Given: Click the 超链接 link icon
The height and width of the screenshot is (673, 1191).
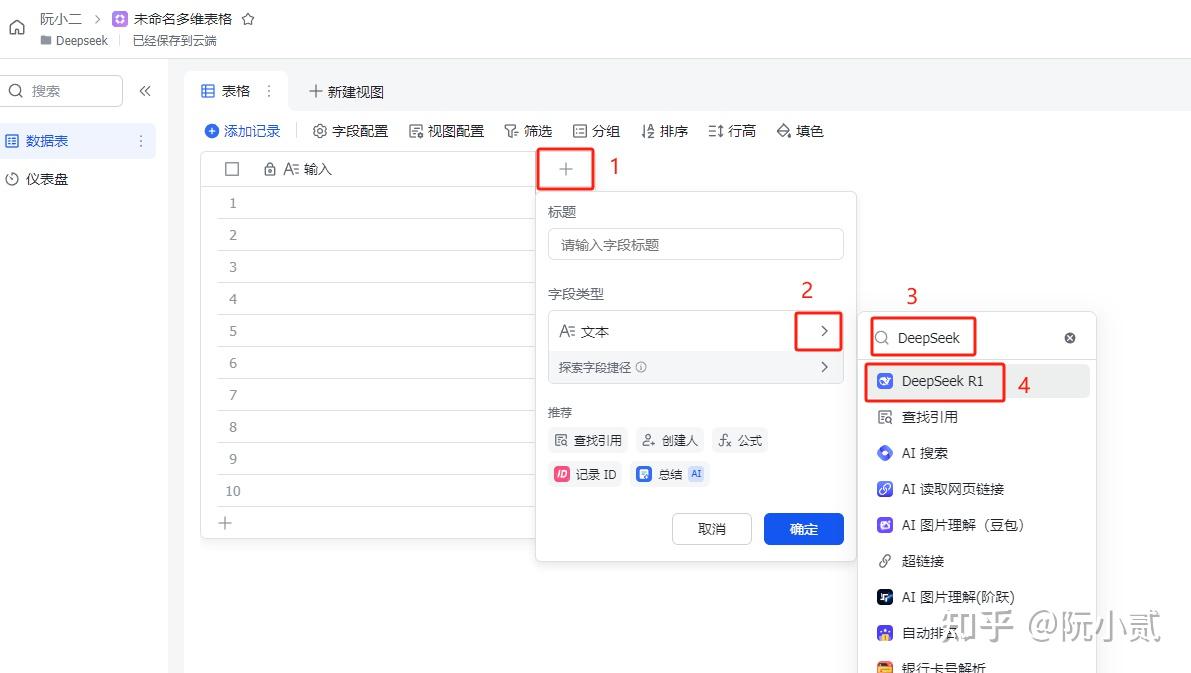Looking at the screenshot, I should click(x=885, y=561).
